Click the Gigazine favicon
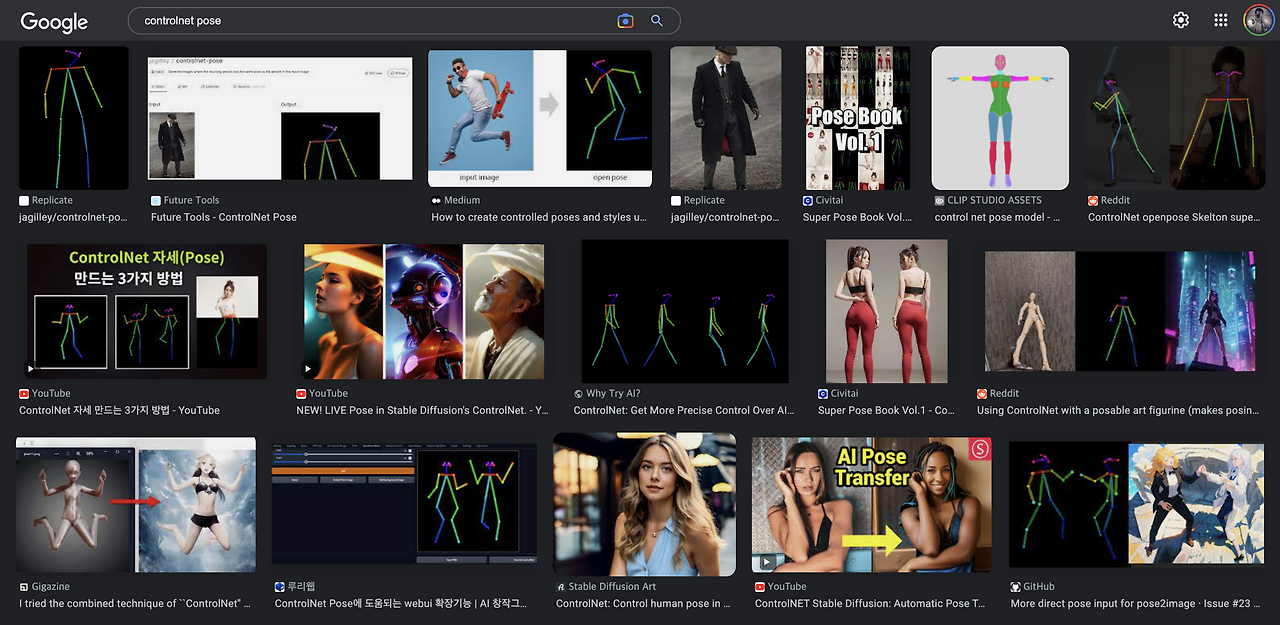Image resolution: width=1280 pixels, height=625 pixels. click(24, 587)
